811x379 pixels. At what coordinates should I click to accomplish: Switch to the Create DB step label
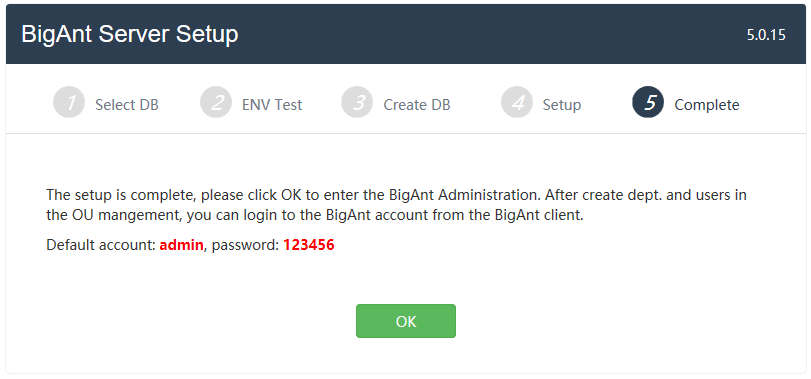tap(417, 105)
